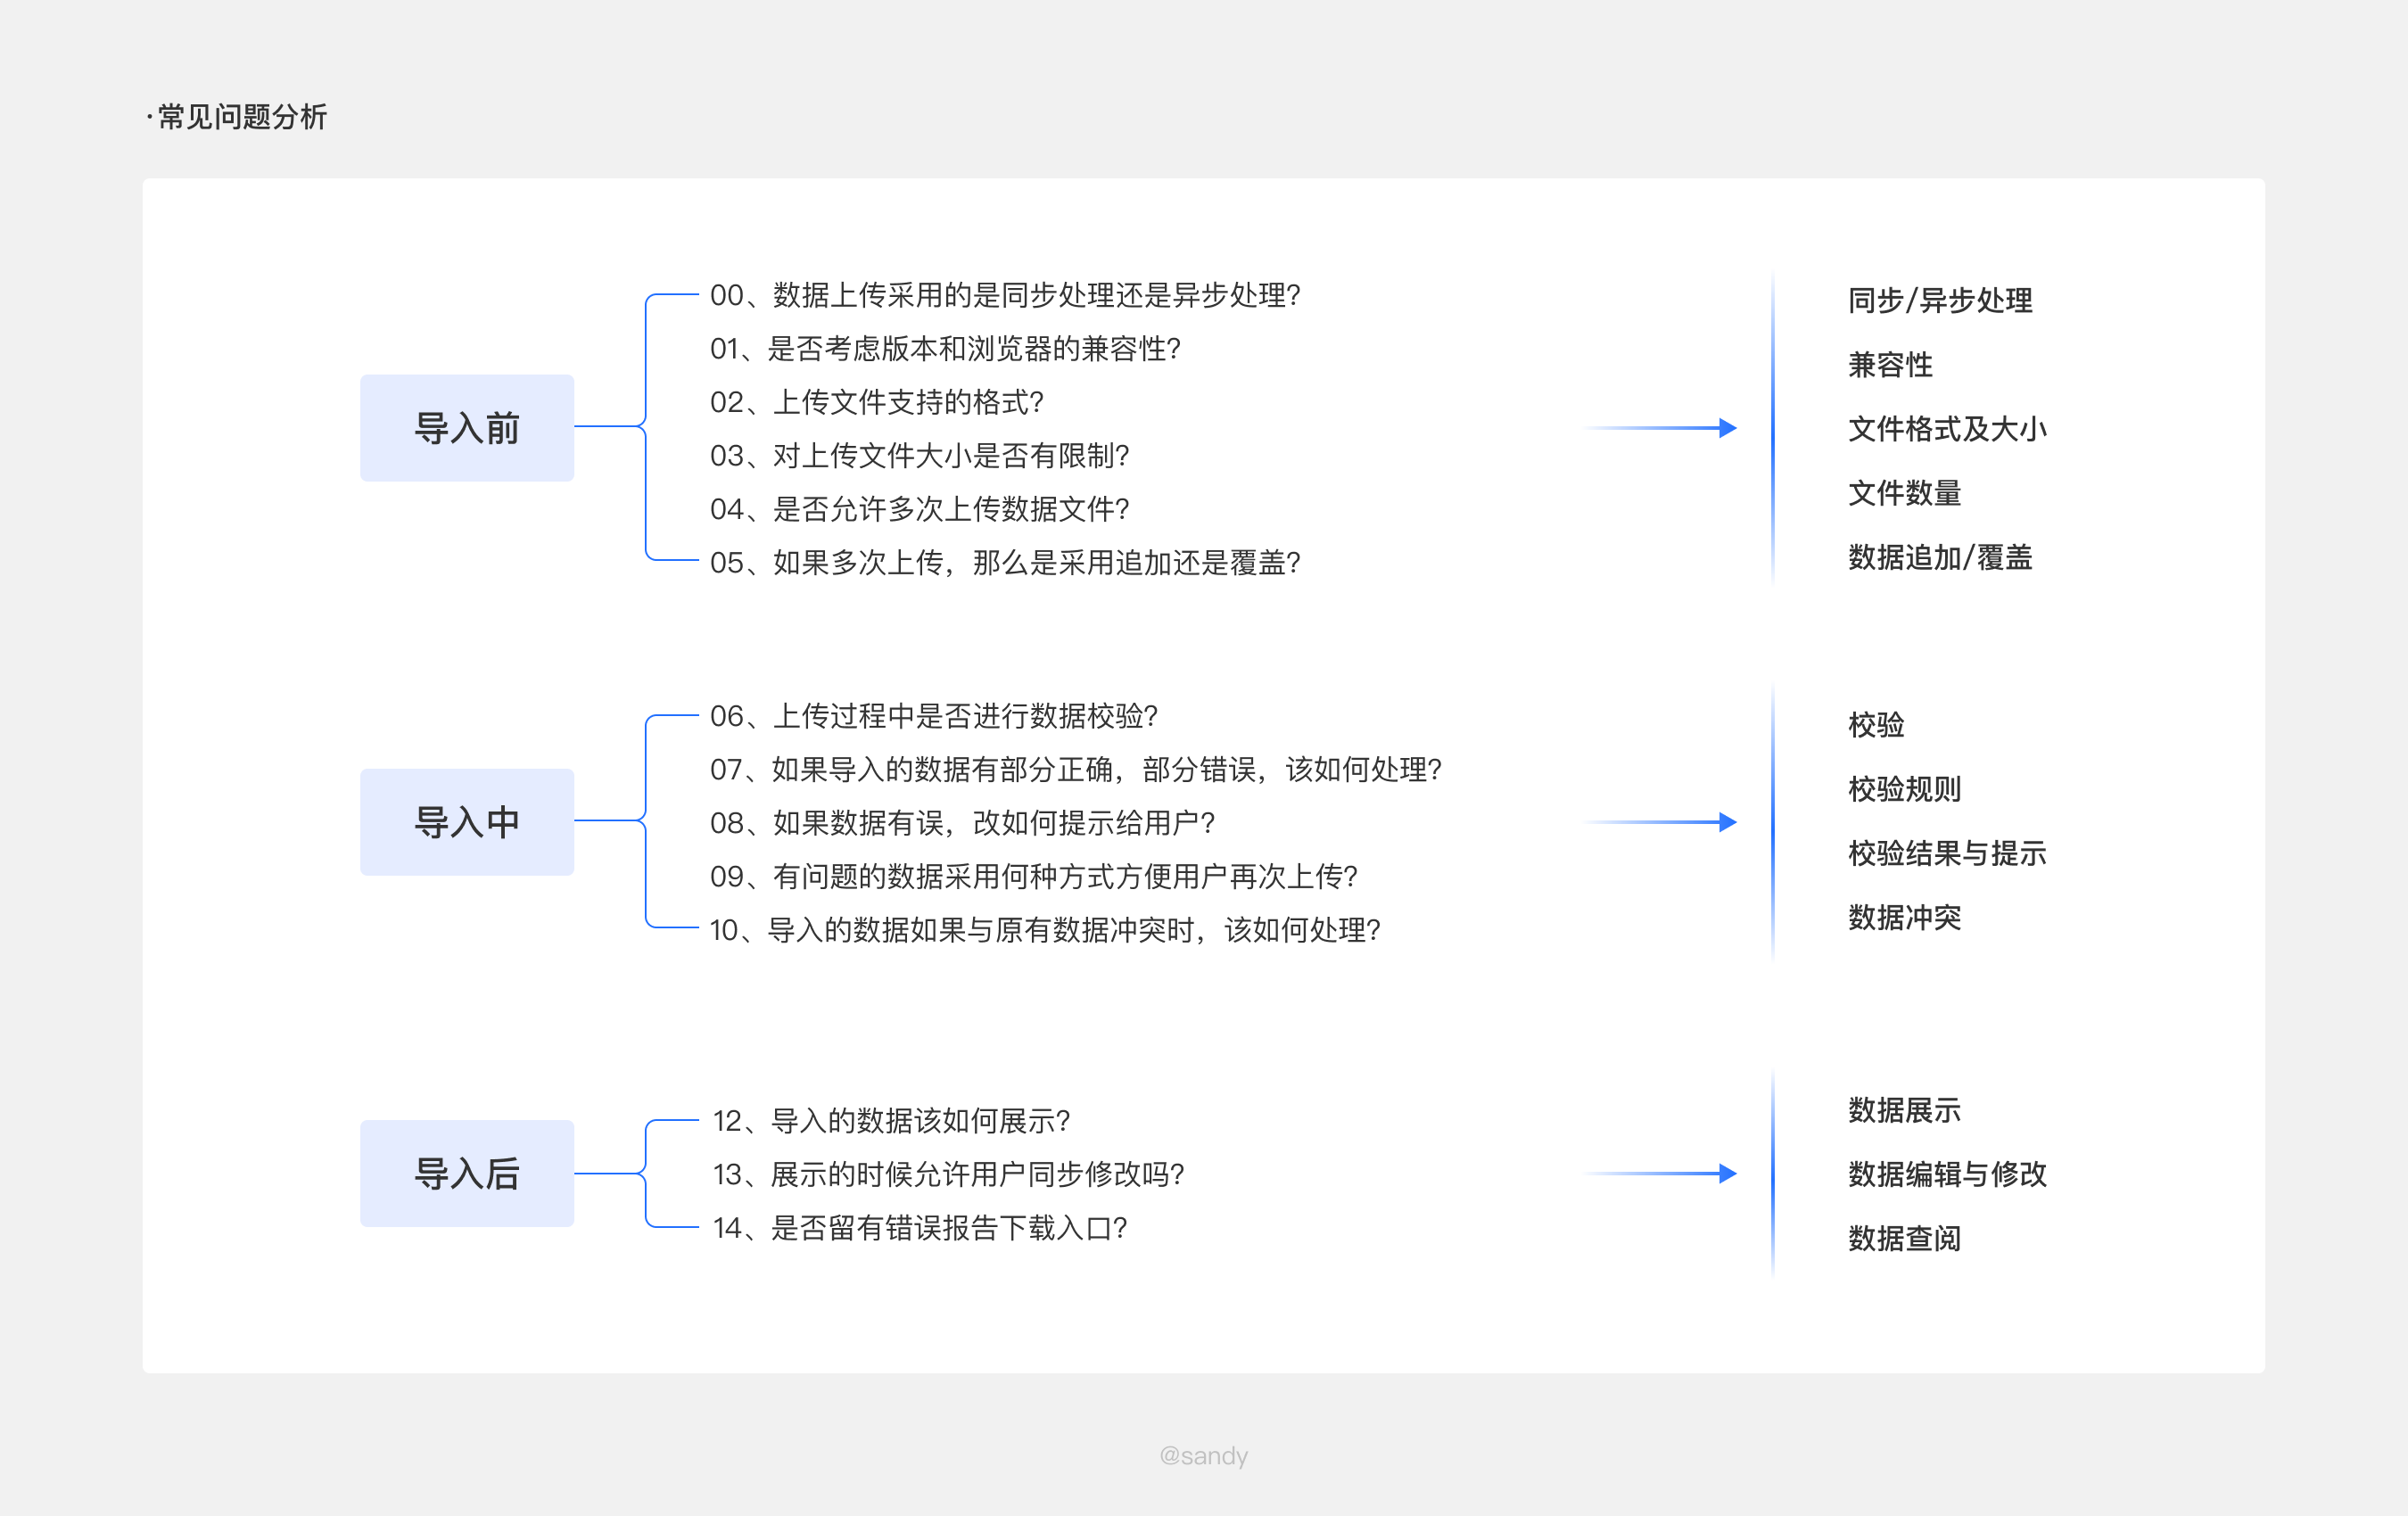Click the 校验结果与提示 summary label
The width and height of the screenshot is (2408, 1516).
coord(1946,853)
